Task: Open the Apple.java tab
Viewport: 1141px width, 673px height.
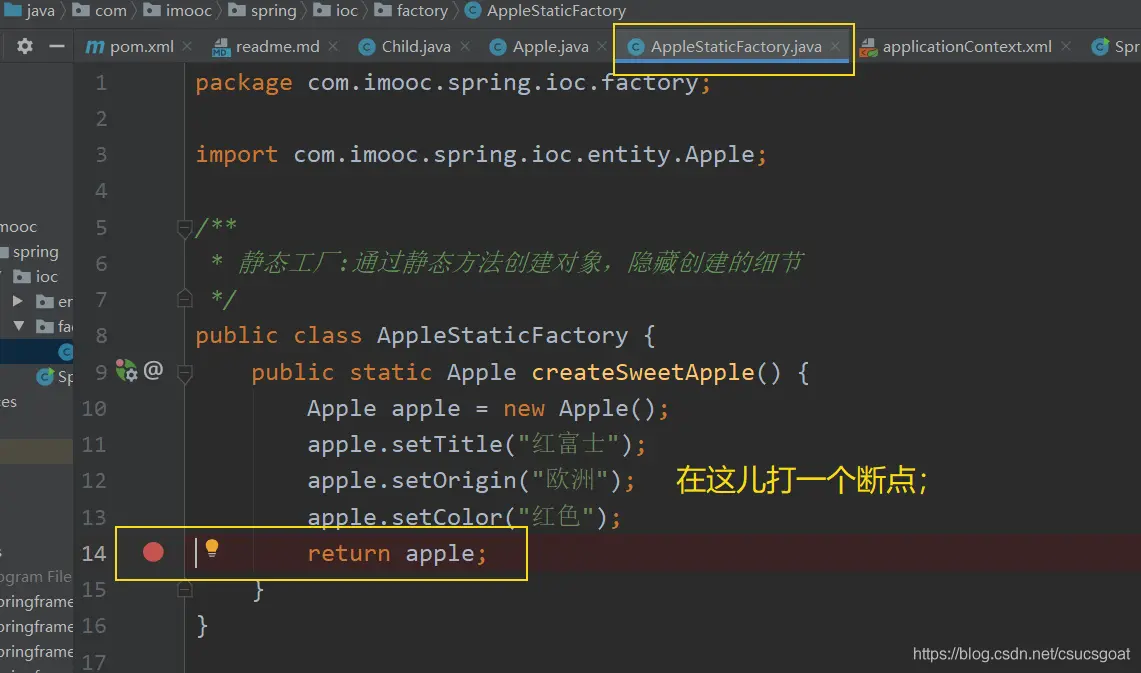Action: pyautogui.click(x=539, y=47)
